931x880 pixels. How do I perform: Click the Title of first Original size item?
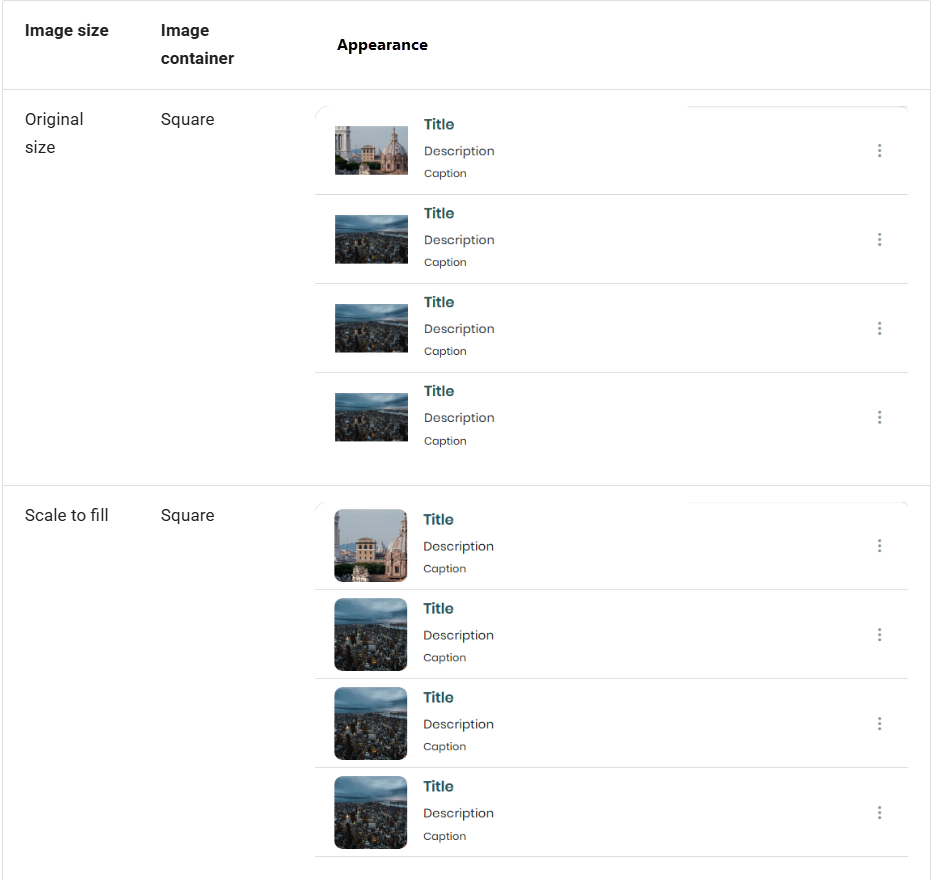439,125
